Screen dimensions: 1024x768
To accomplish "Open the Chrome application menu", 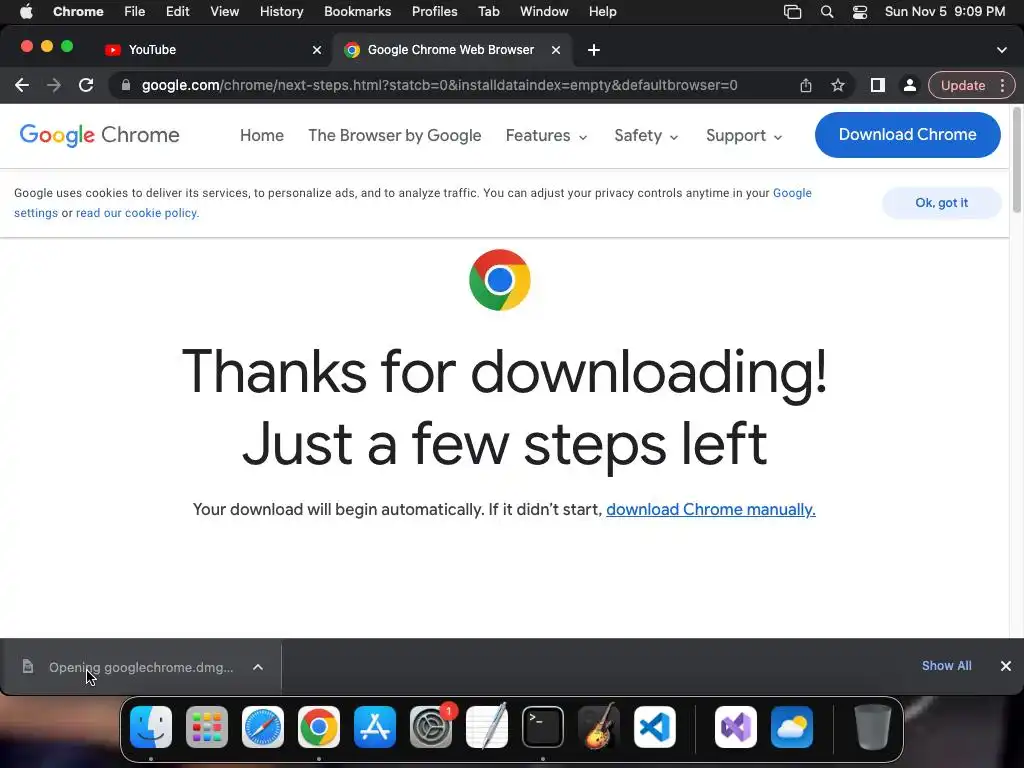I will tap(78, 11).
